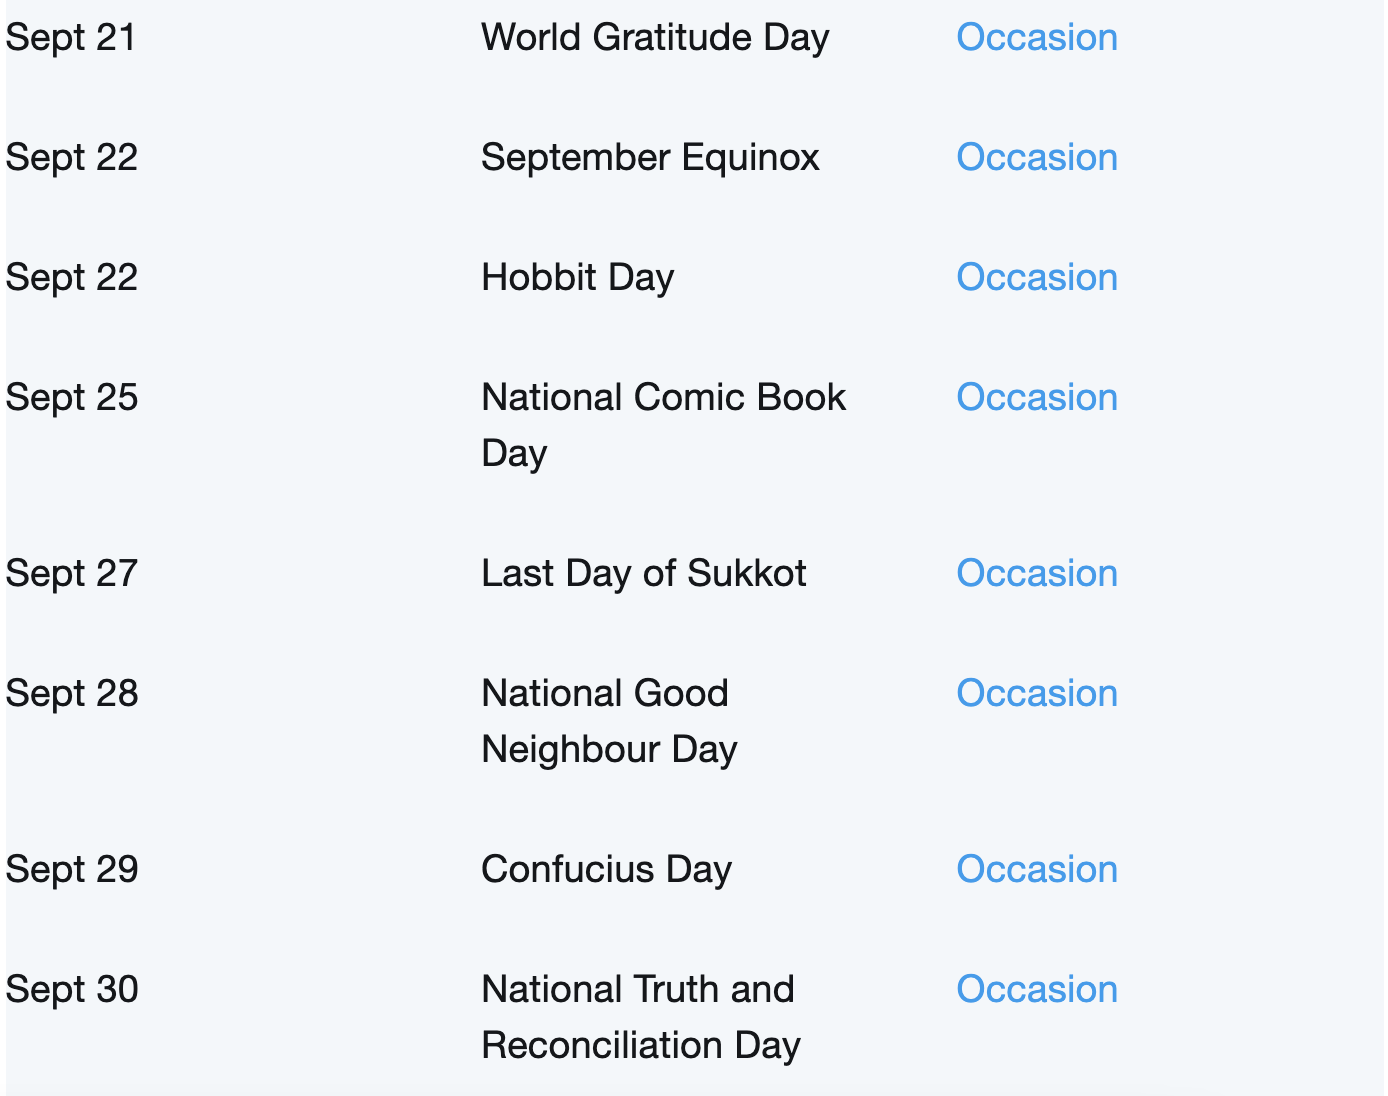Select the September Equinox event name

click(x=650, y=158)
